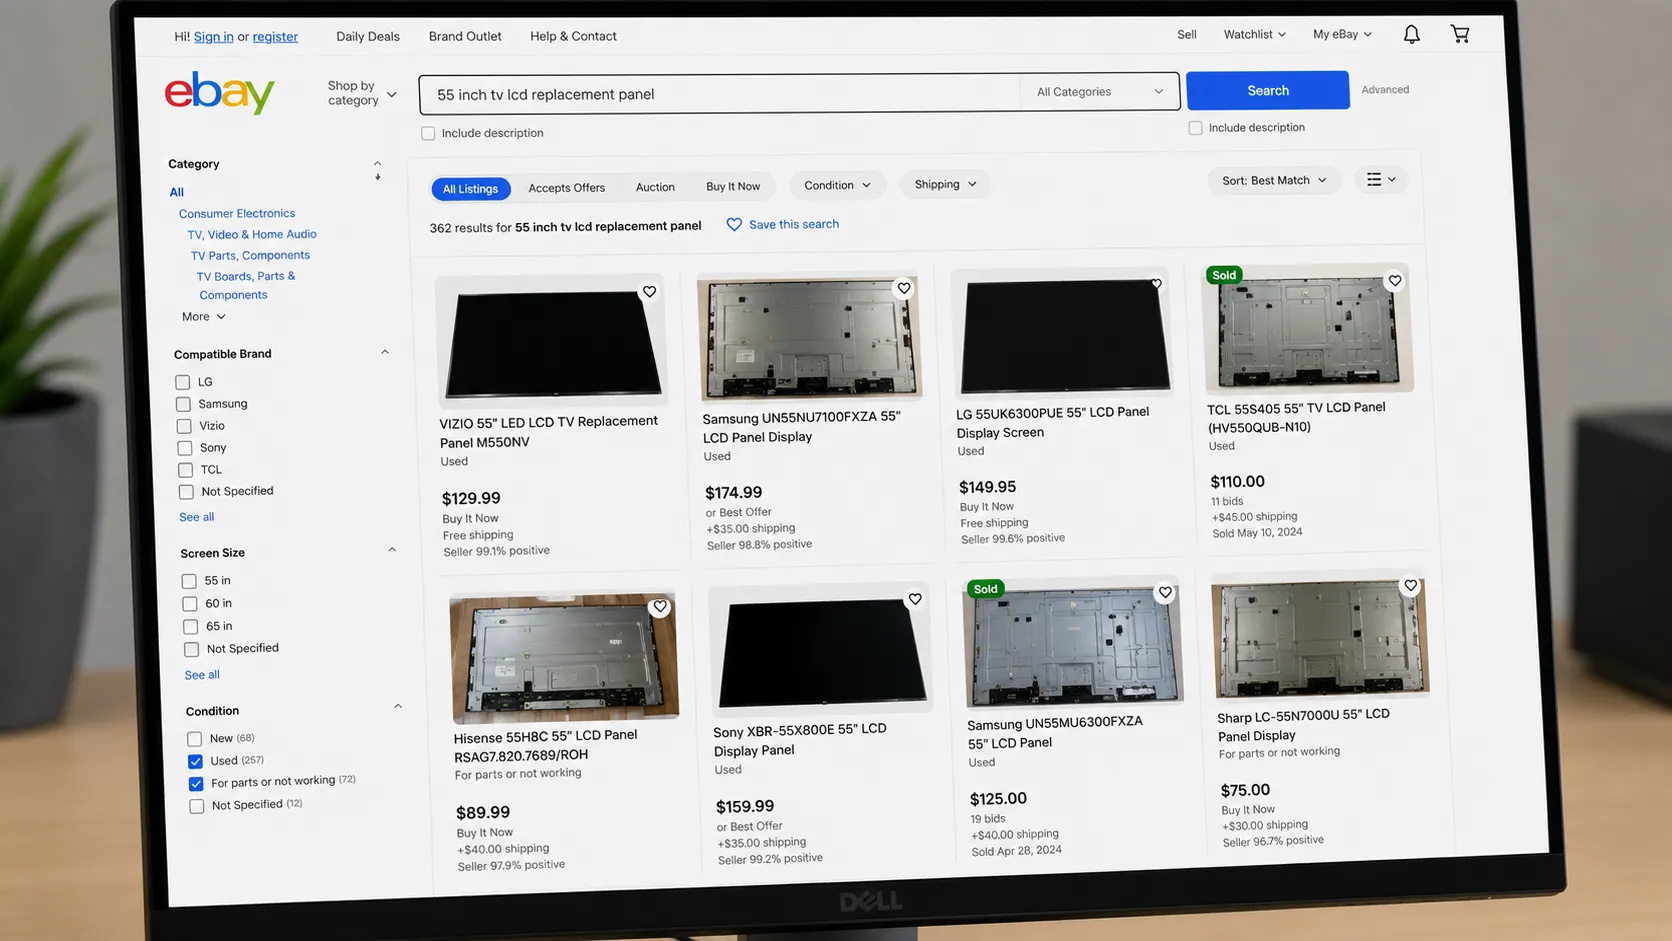Collapse the Compatible Brand section

coord(385,352)
